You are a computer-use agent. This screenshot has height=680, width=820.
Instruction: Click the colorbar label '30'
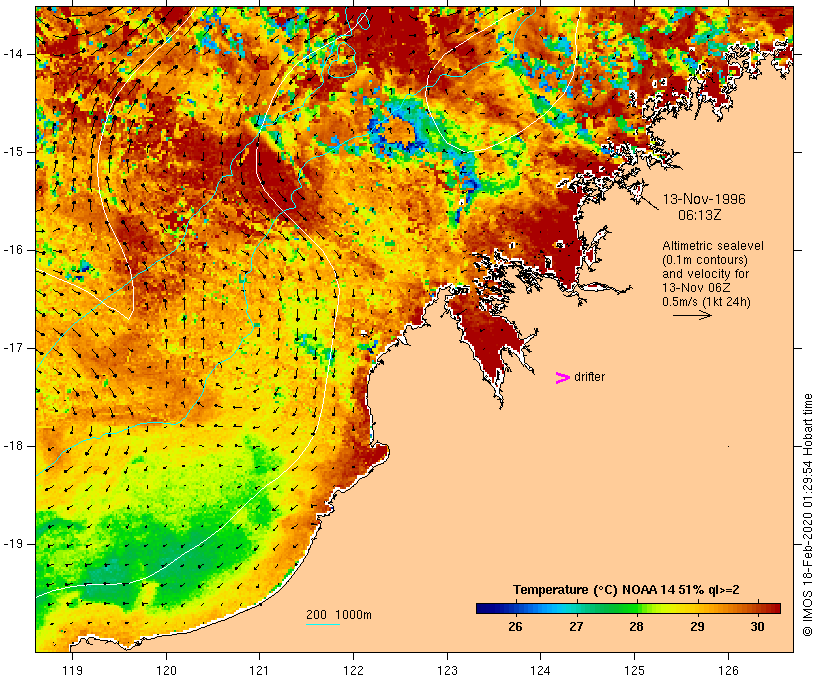[x=757, y=626]
